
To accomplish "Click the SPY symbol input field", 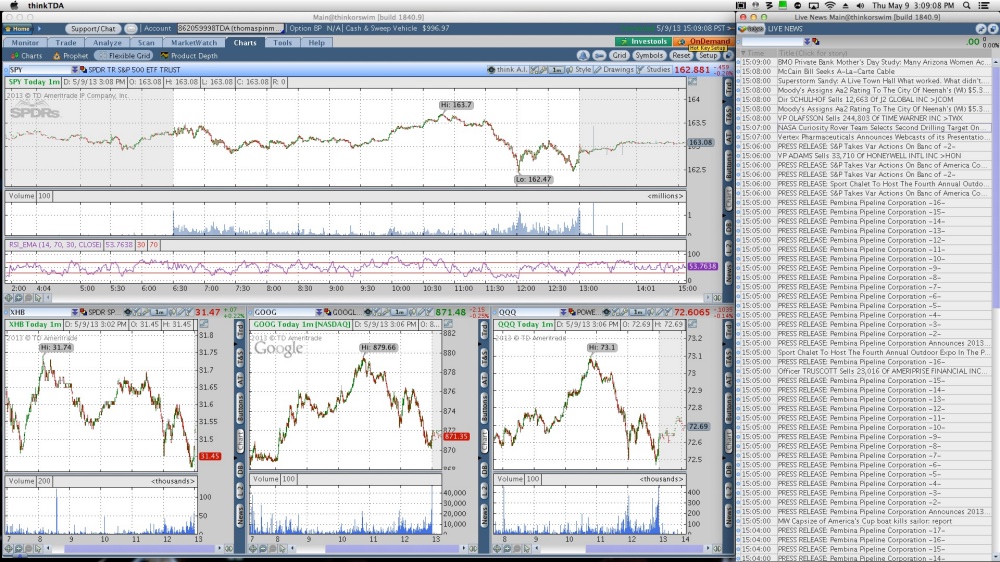I will point(38,70).
